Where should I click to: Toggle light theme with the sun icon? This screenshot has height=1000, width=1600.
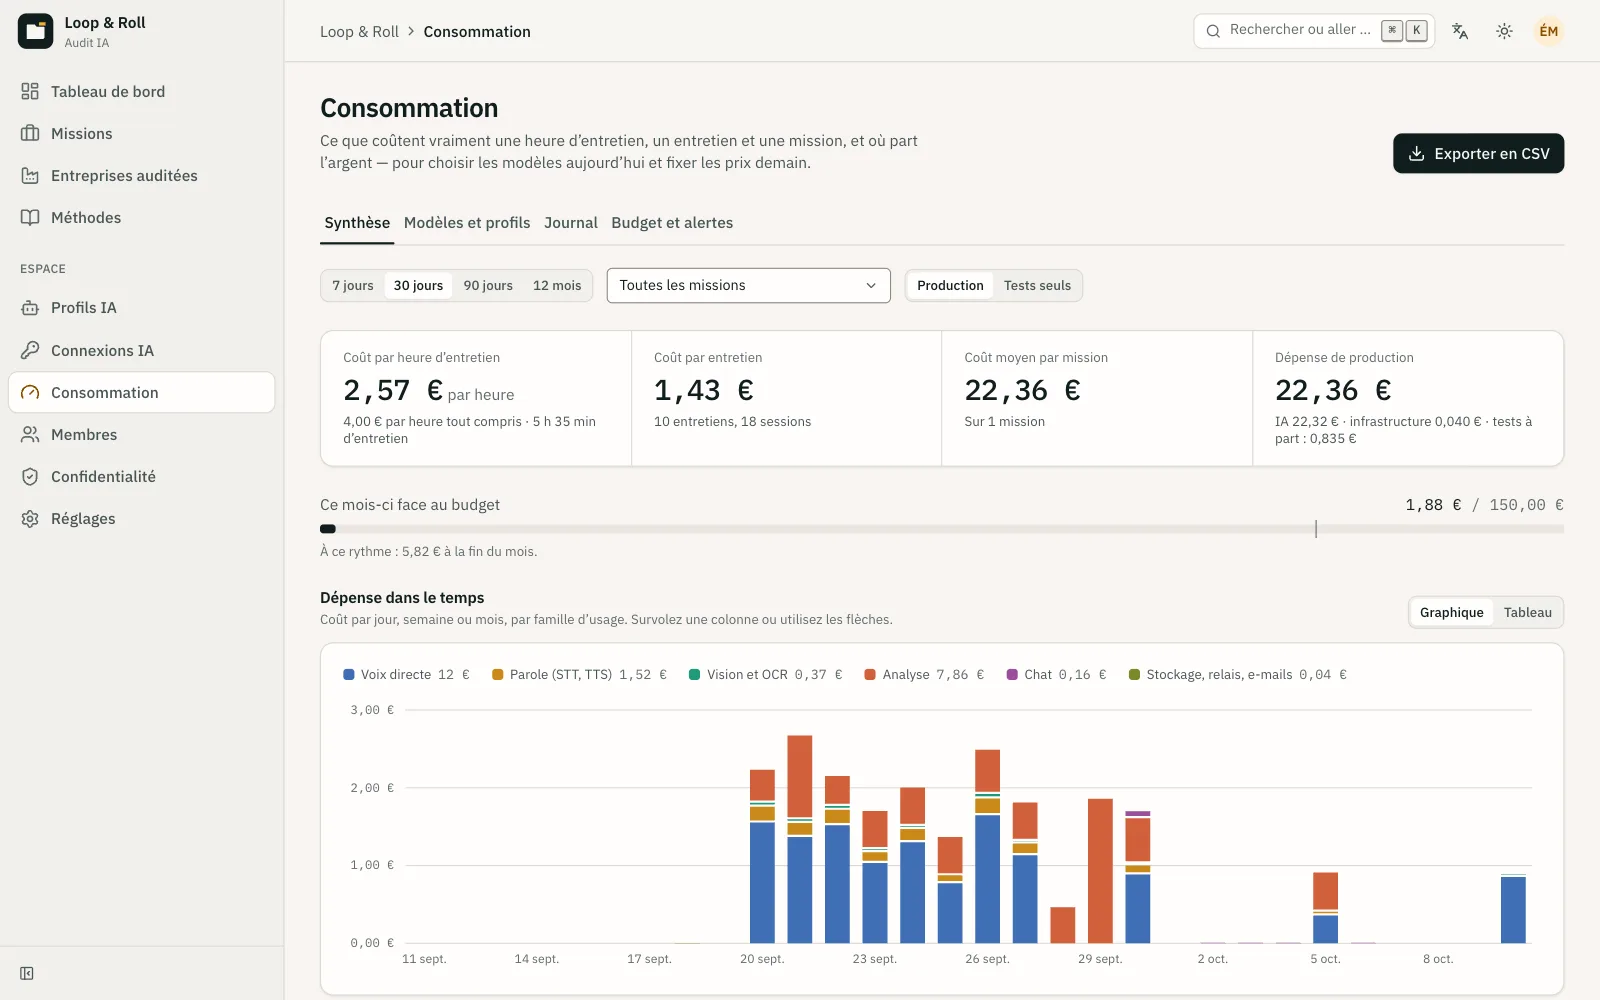pos(1504,31)
